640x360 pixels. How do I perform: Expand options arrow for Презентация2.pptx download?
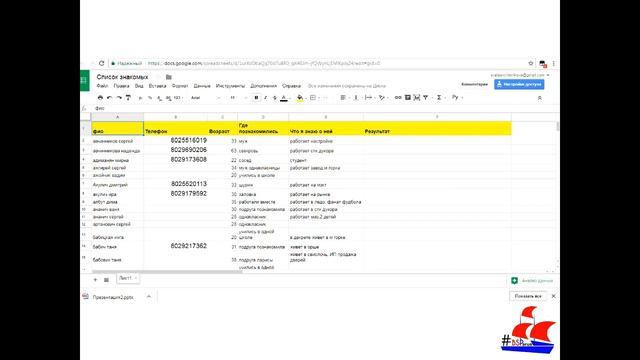(149, 297)
